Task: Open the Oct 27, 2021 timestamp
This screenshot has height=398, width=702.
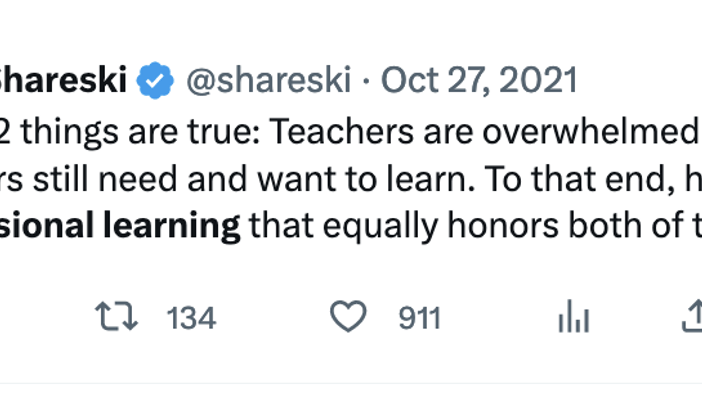Action: (479, 80)
